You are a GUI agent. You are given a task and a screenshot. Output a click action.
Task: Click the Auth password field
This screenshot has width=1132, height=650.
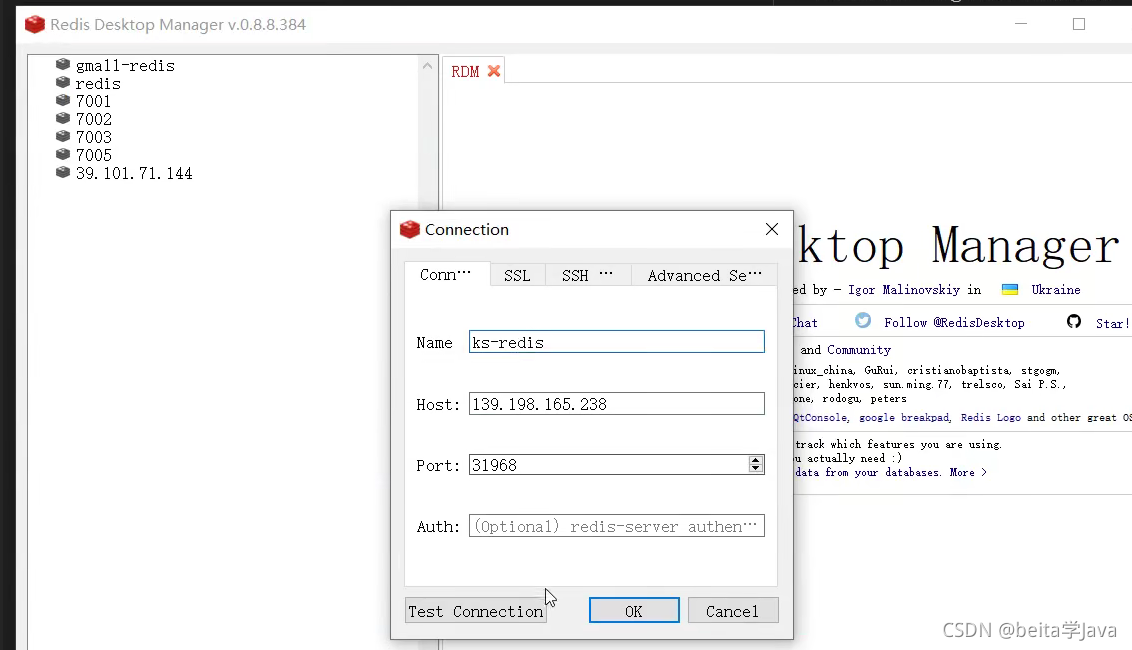click(617, 526)
